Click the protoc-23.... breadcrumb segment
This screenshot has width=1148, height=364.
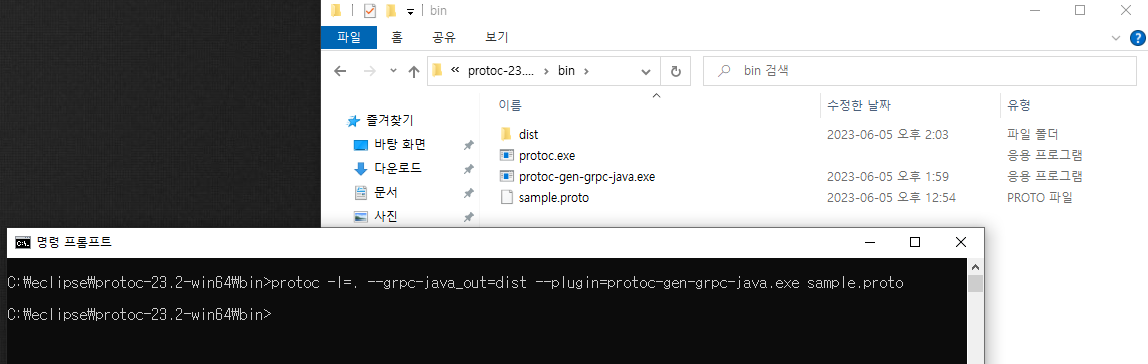(x=501, y=71)
